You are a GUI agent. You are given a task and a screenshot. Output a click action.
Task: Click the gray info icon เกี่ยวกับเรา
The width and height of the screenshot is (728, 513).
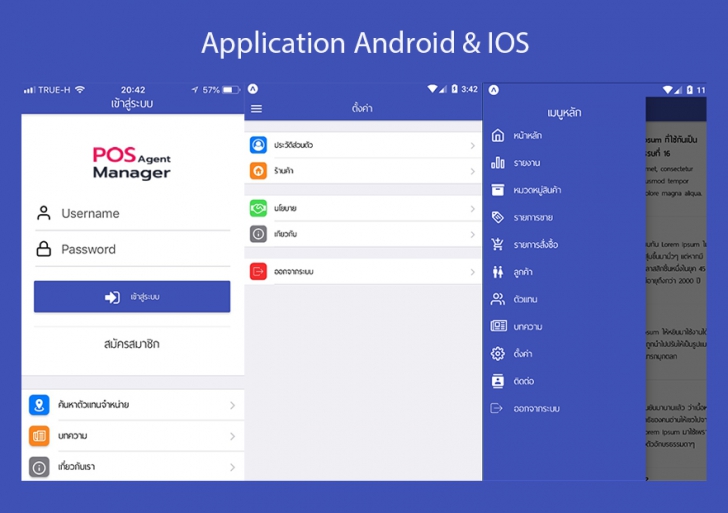point(39,467)
